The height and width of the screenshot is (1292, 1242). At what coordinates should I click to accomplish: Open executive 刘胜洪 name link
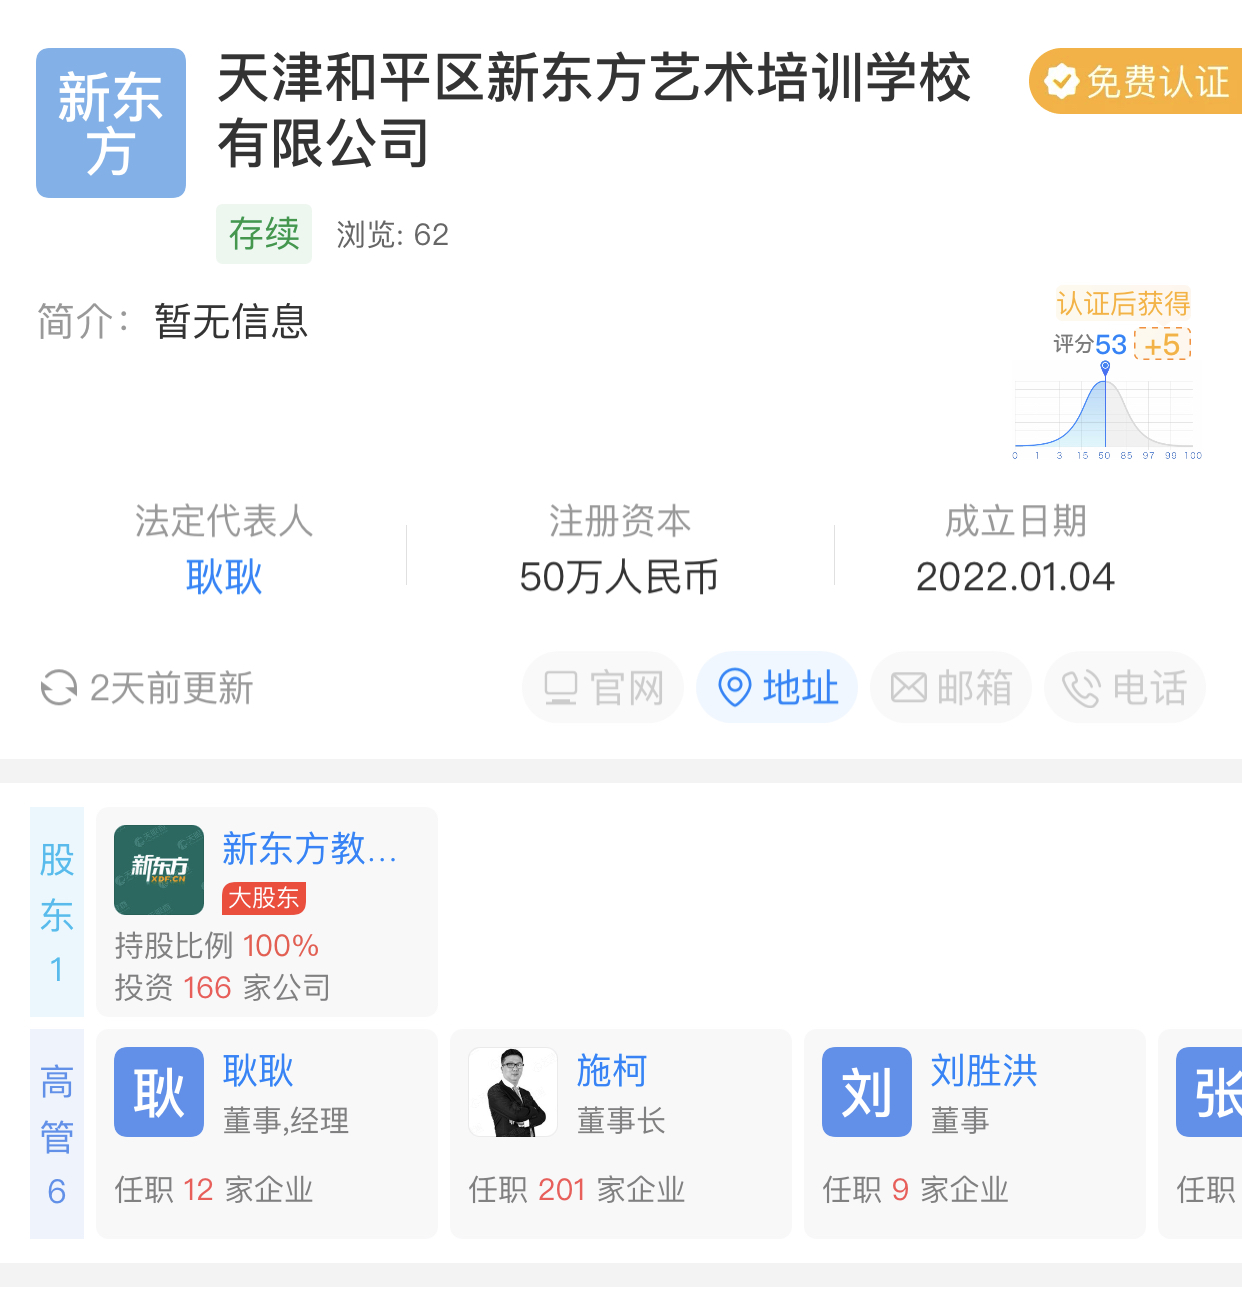[984, 1071]
